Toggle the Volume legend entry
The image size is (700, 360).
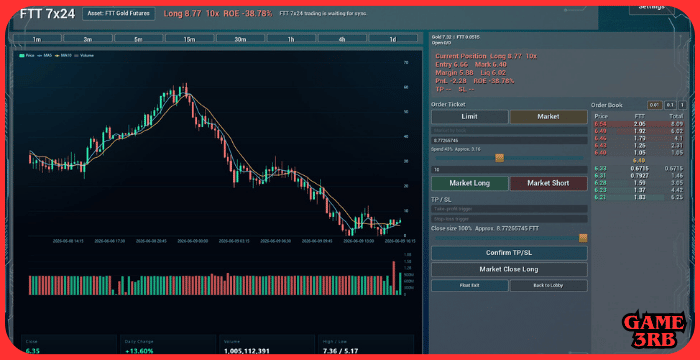(x=84, y=55)
